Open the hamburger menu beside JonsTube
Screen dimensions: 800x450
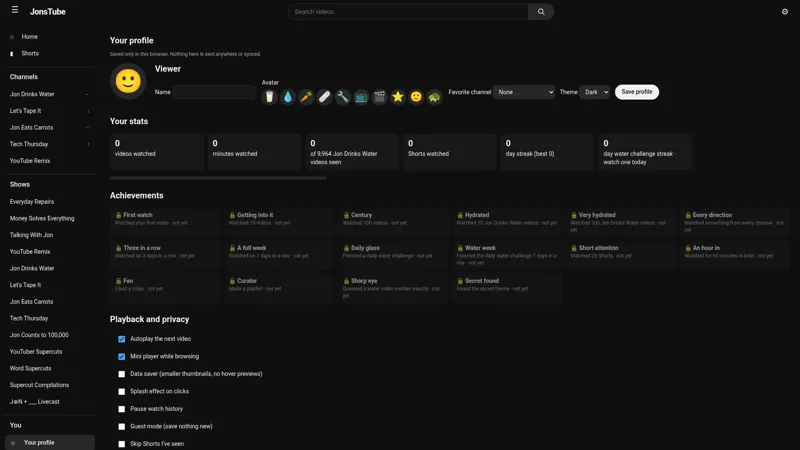[15, 10]
